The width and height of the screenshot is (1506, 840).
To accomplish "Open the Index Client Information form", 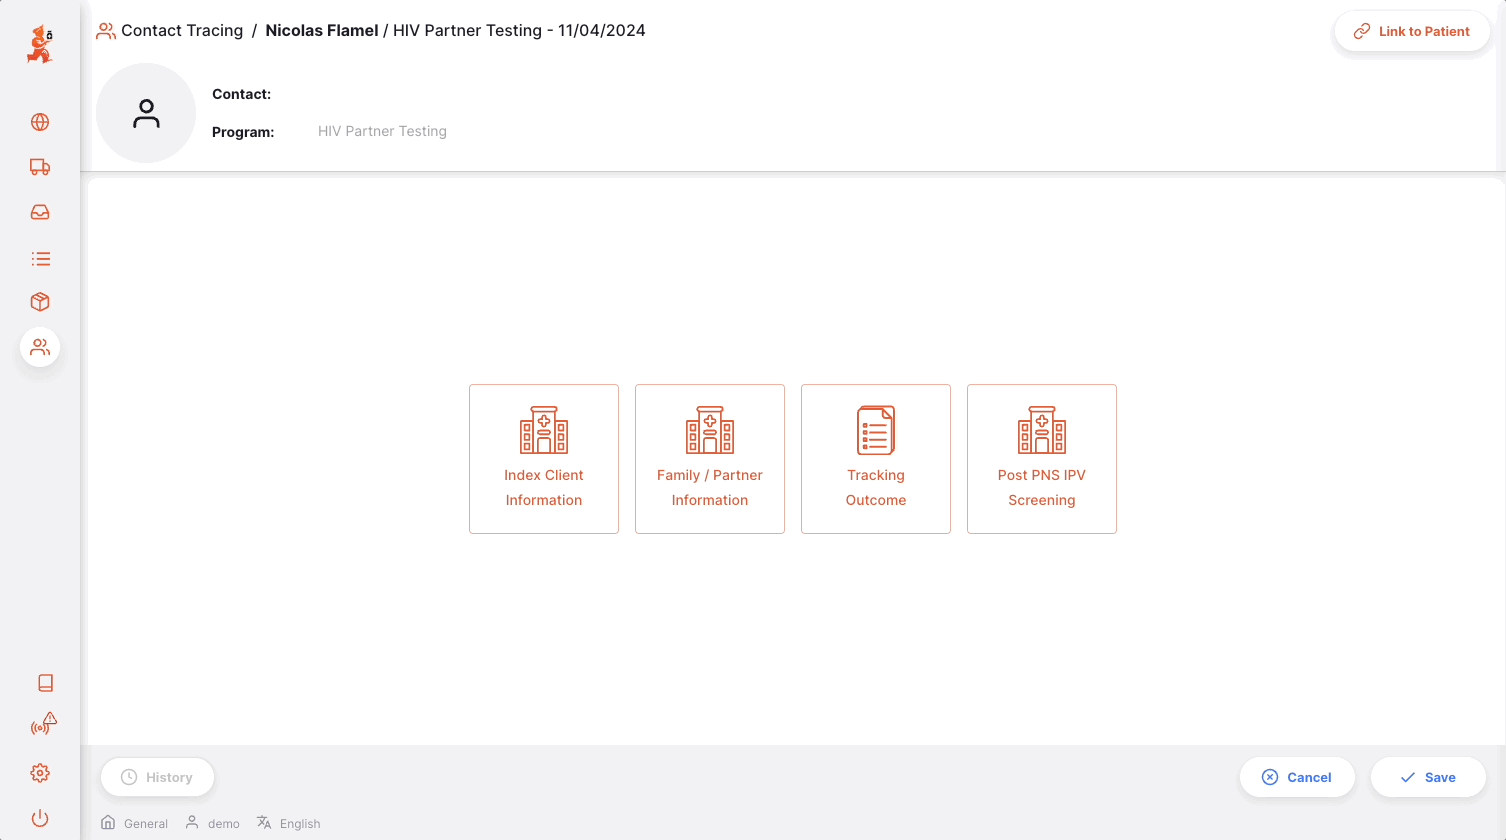I will tap(544, 459).
